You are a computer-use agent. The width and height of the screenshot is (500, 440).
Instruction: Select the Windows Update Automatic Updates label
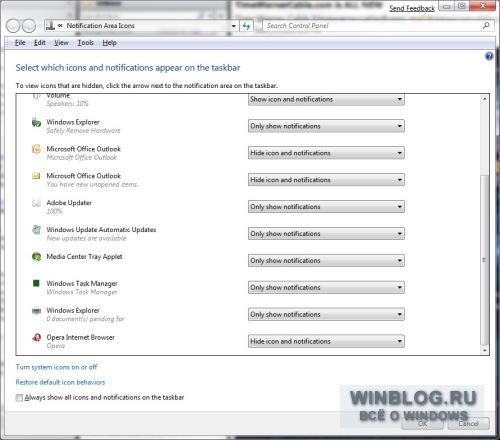click(x=101, y=229)
